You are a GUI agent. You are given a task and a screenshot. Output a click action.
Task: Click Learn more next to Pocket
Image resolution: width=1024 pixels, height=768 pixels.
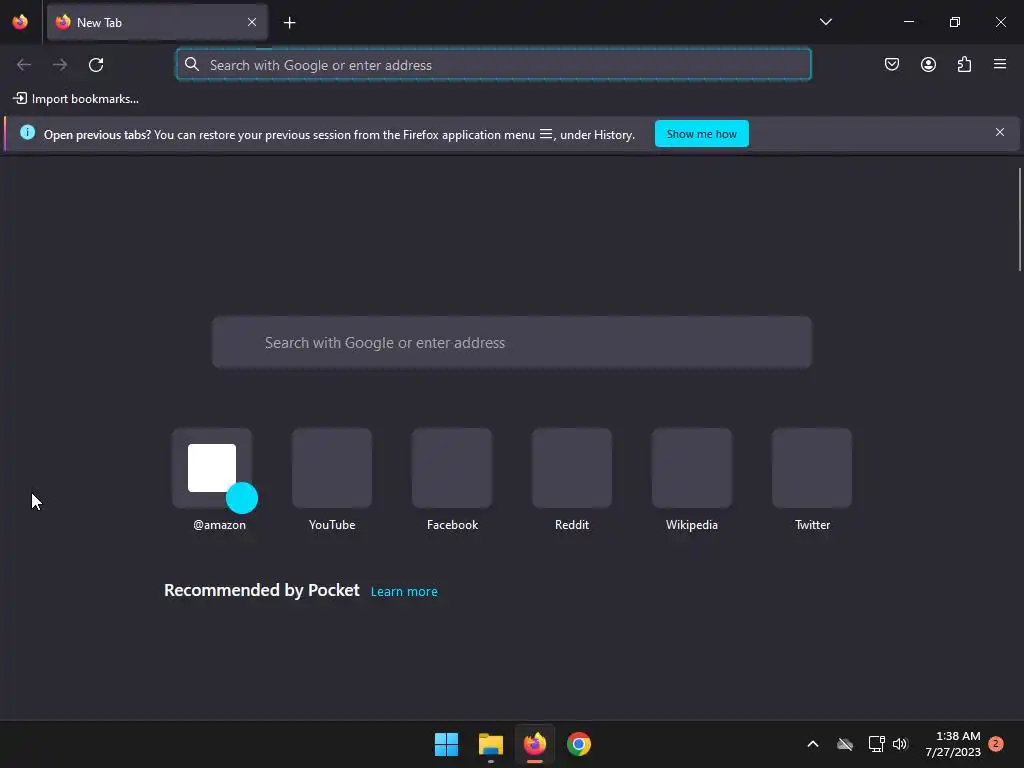tap(404, 592)
